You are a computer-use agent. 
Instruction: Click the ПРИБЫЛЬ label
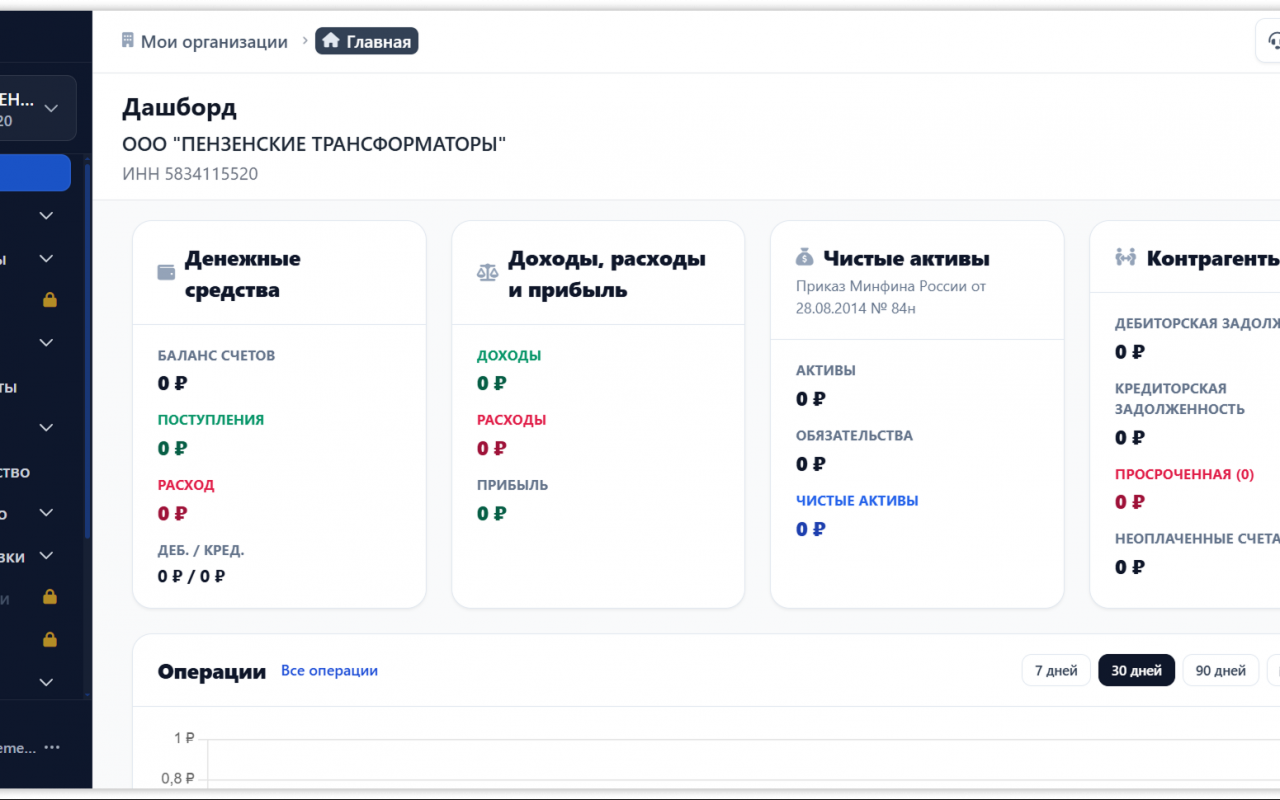click(x=512, y=485)
